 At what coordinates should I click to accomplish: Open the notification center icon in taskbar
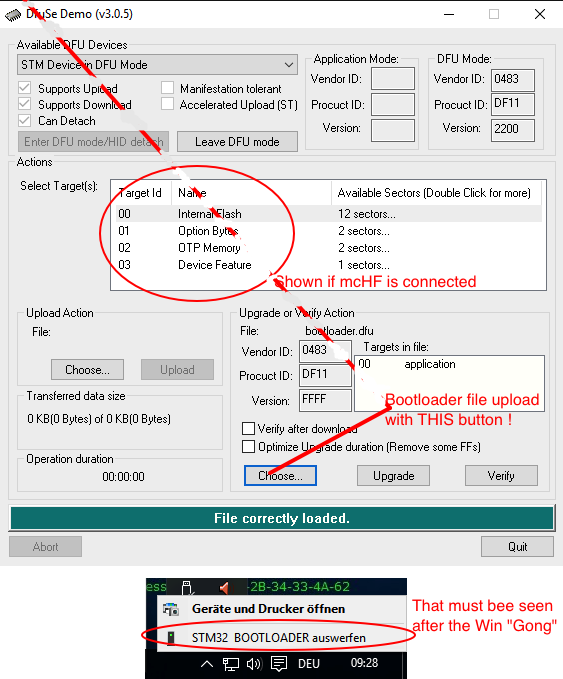[279, 663]
